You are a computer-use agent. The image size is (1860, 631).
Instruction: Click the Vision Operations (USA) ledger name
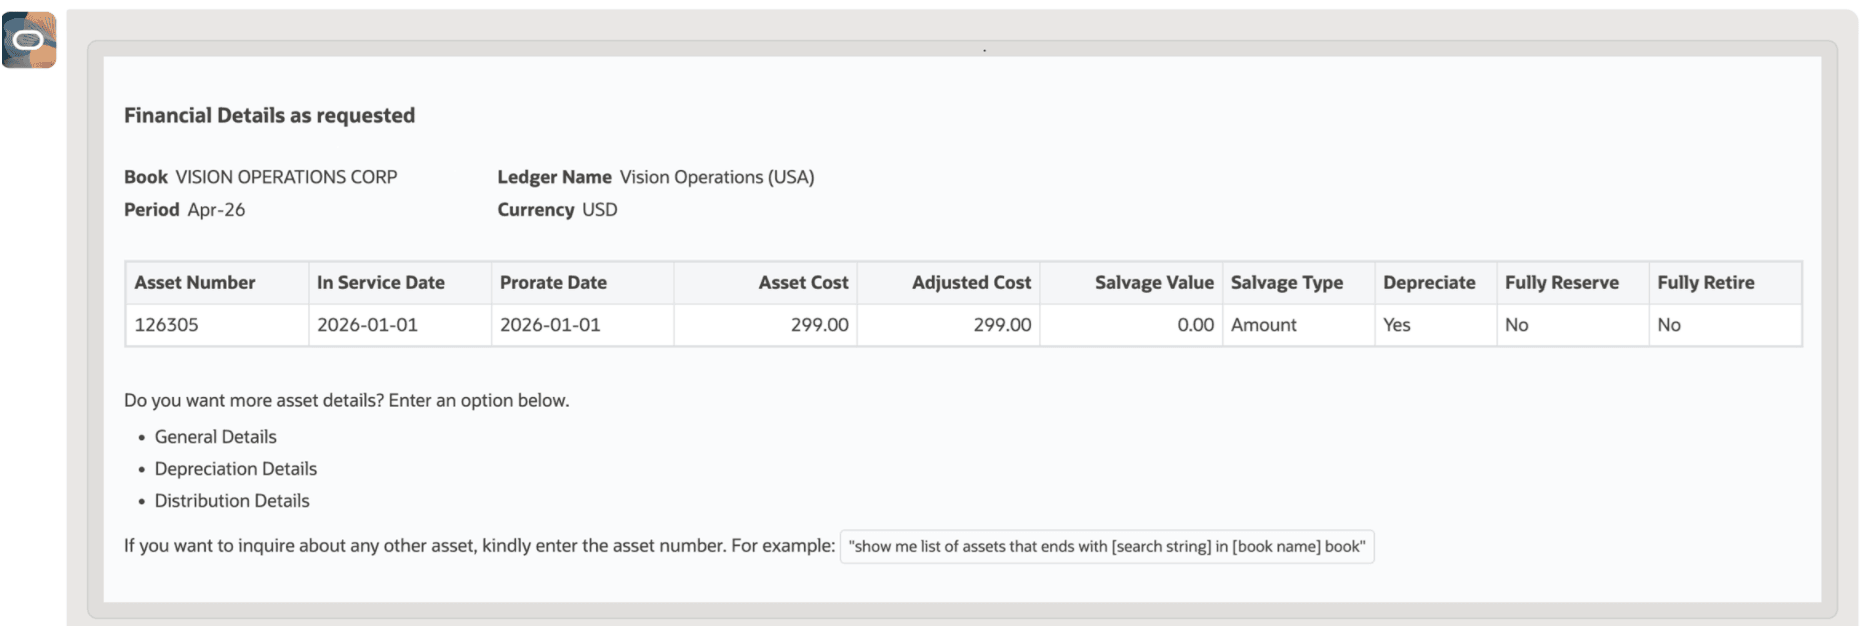[717, 177]
